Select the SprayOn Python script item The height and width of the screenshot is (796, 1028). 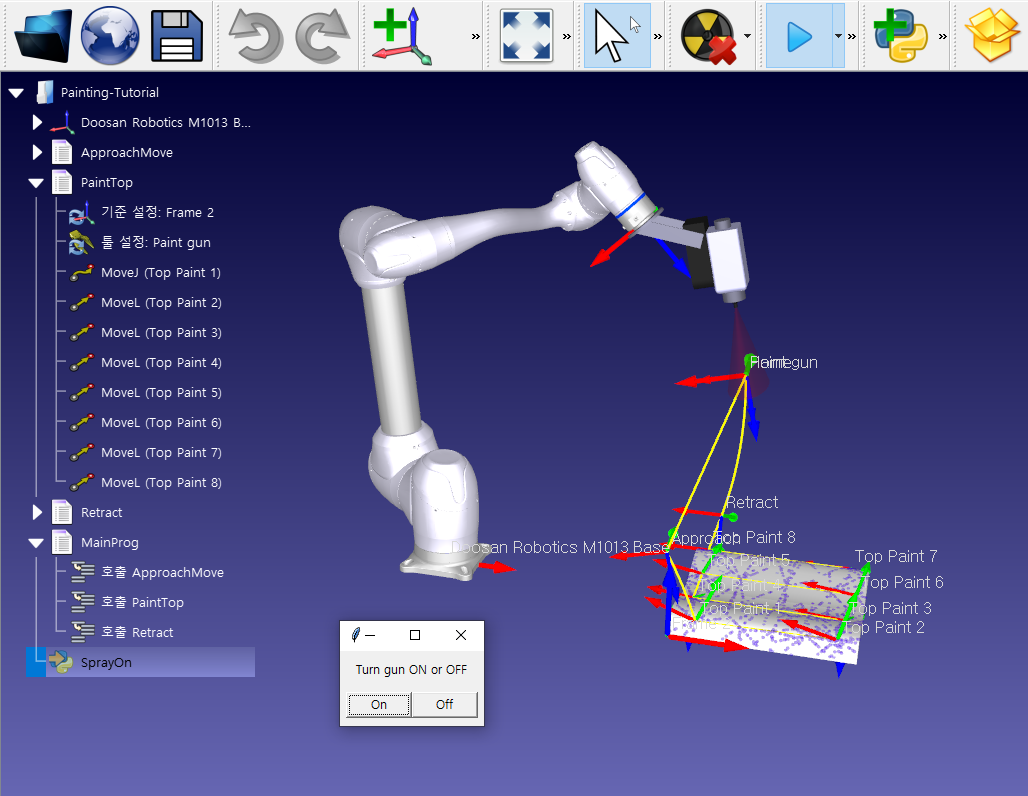point(106,663)
